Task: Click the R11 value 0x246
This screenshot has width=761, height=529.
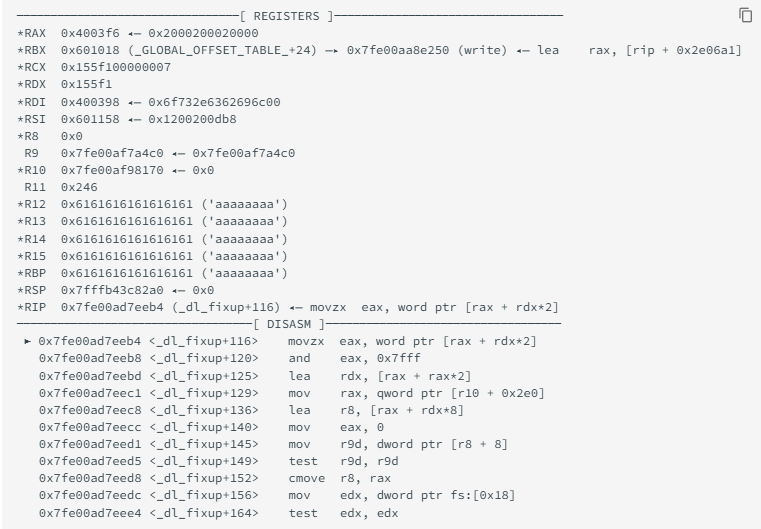Action: point(79,187)
